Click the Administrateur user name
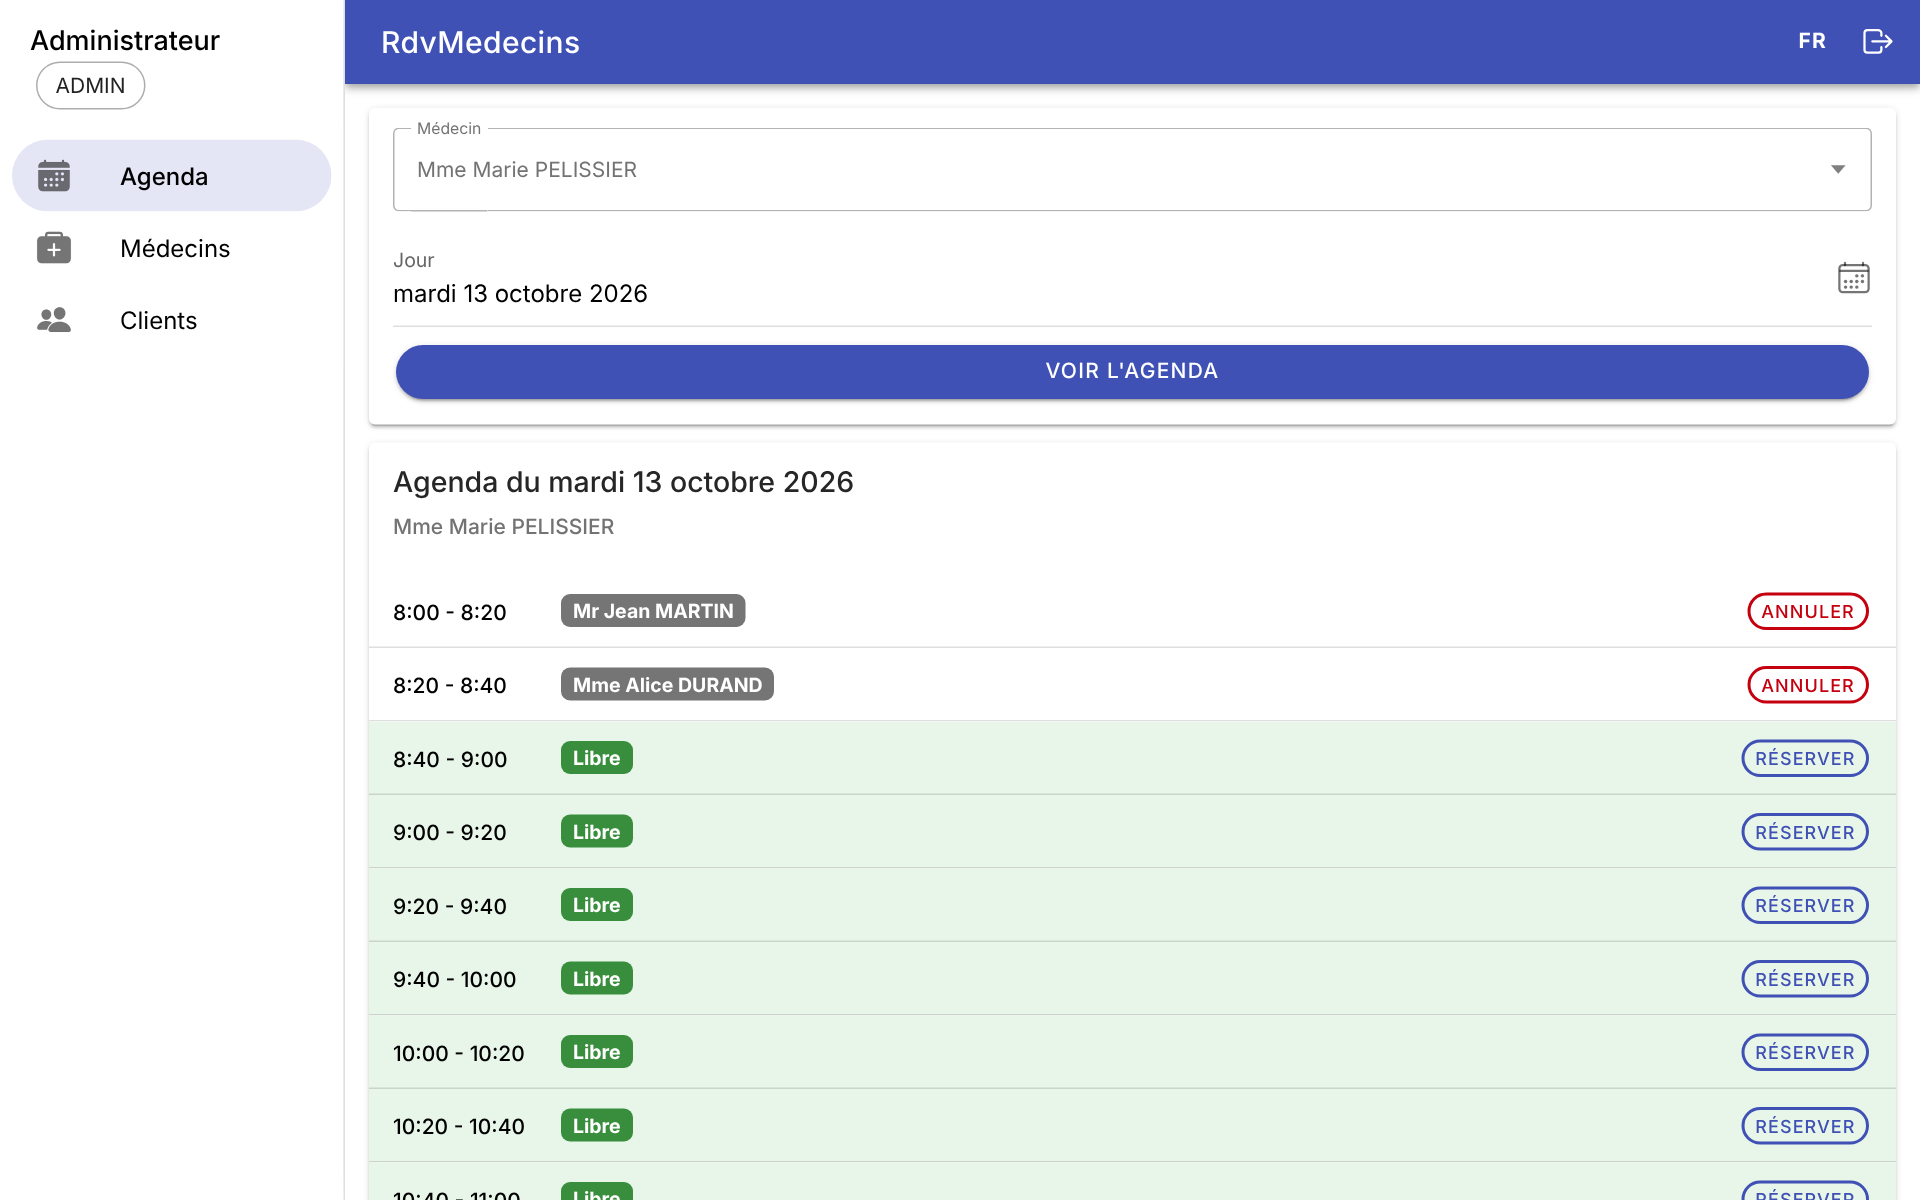 click(x=125, y=40)
